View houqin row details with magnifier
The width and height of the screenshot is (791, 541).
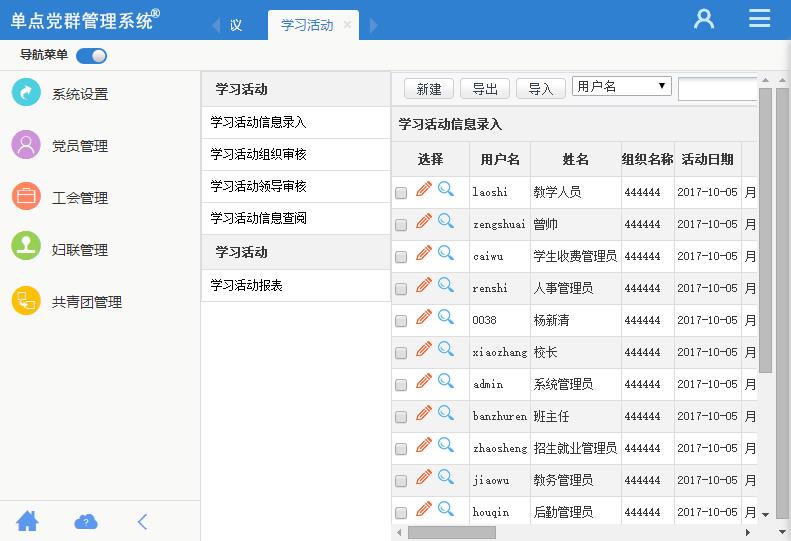point(446,509)
